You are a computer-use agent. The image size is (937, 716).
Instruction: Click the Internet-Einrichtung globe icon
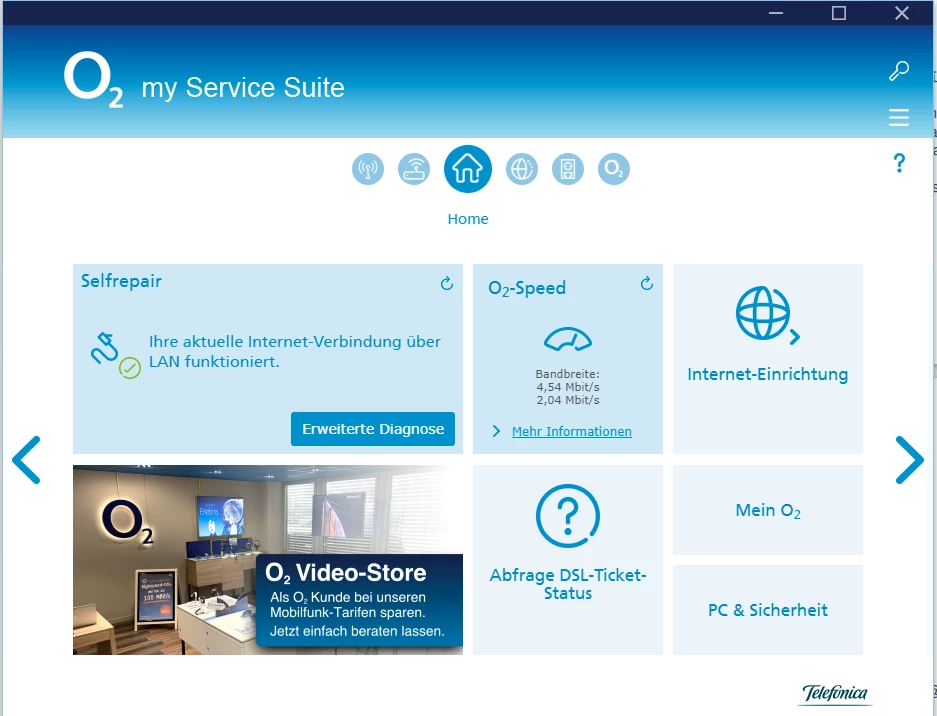[767, 314]
